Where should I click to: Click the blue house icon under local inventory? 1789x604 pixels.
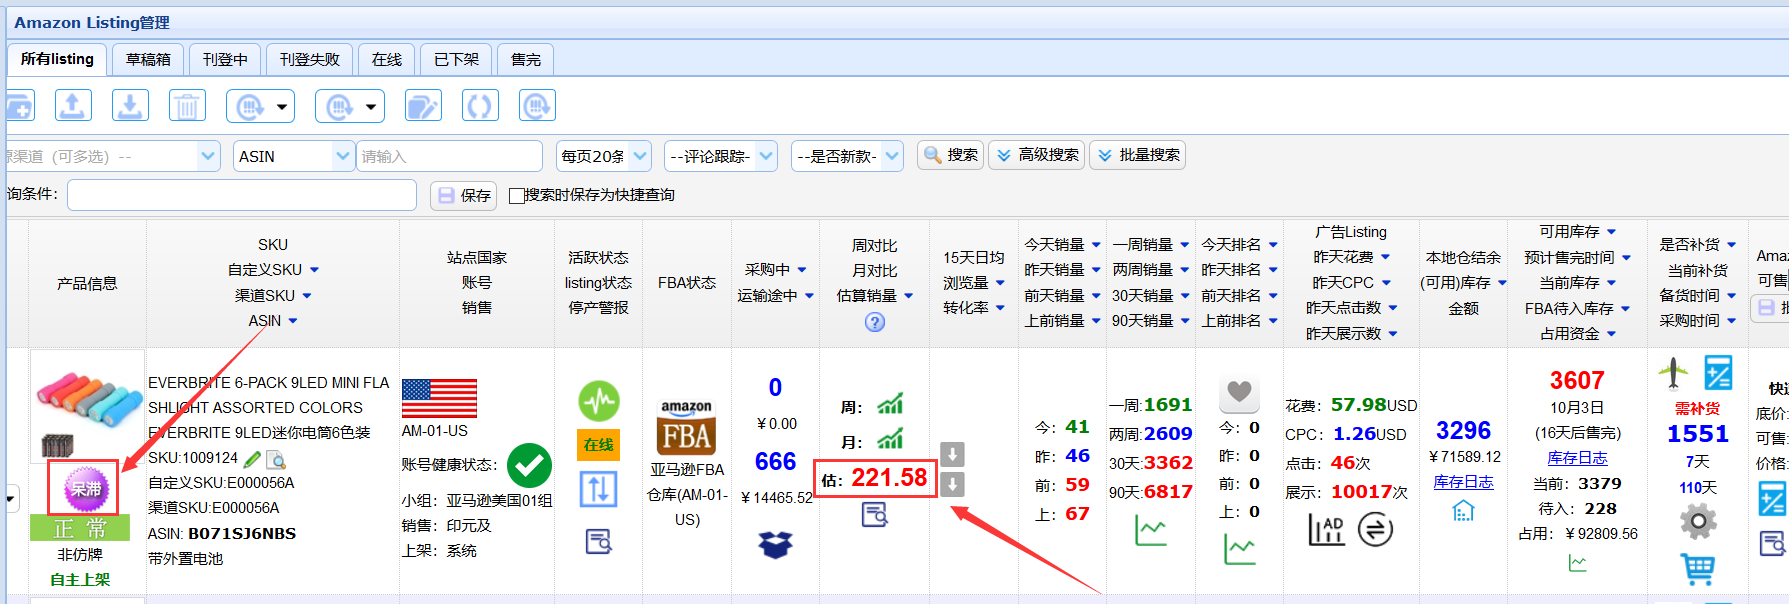click(x=1463, y=511)
